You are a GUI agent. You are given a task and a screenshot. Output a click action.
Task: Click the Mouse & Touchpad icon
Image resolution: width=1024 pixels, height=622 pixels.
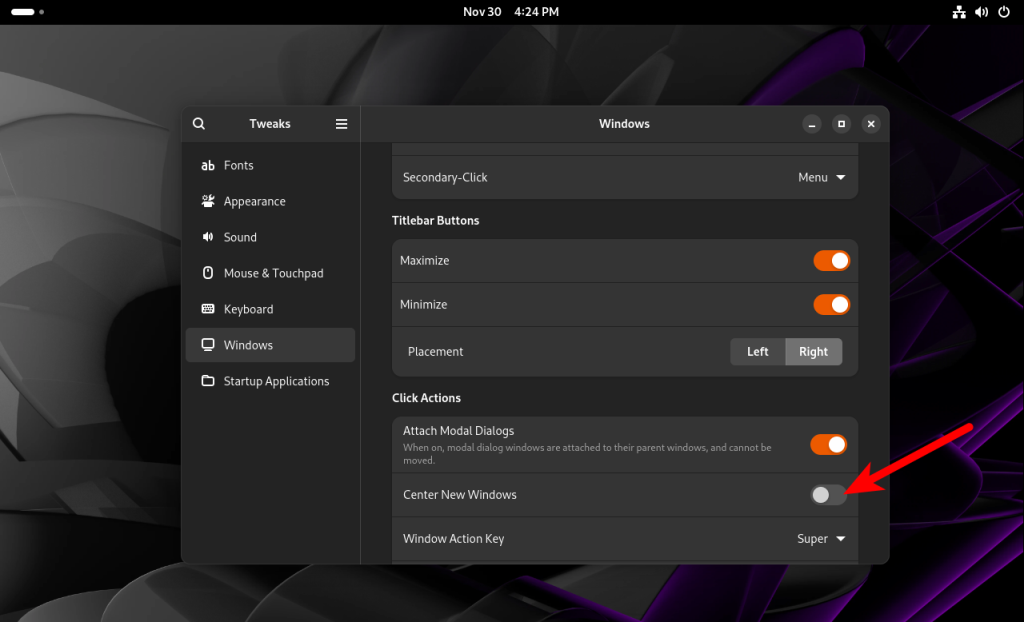pyautogui.click(x=208, y=273)
